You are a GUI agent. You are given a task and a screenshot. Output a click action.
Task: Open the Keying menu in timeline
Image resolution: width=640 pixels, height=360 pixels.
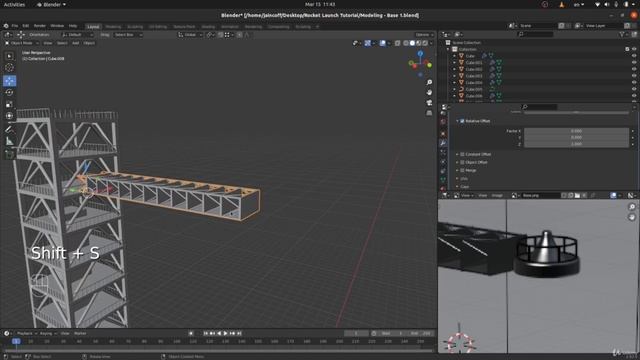(48, 333)
